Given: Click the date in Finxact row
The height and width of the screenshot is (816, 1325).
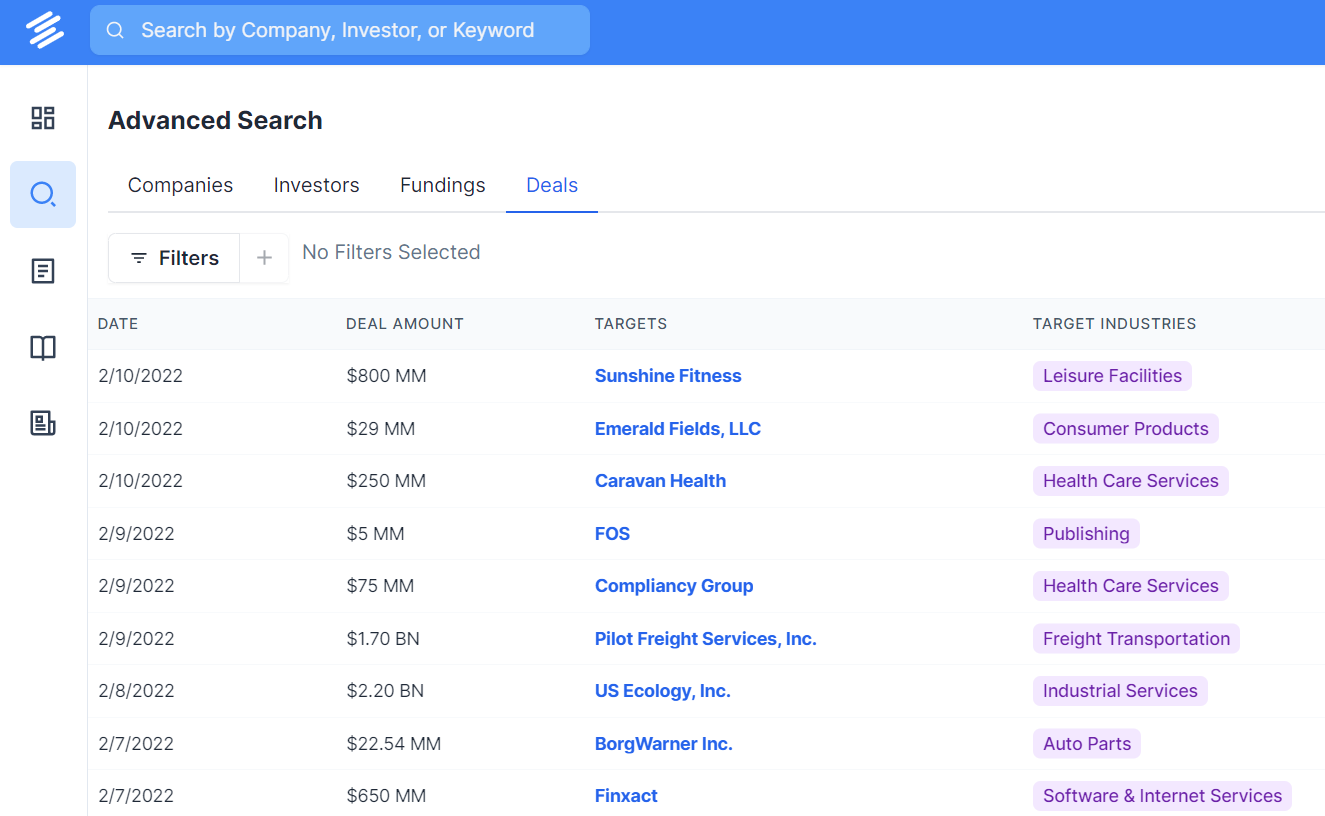Looking at the screenshot, I should [136, 796].
